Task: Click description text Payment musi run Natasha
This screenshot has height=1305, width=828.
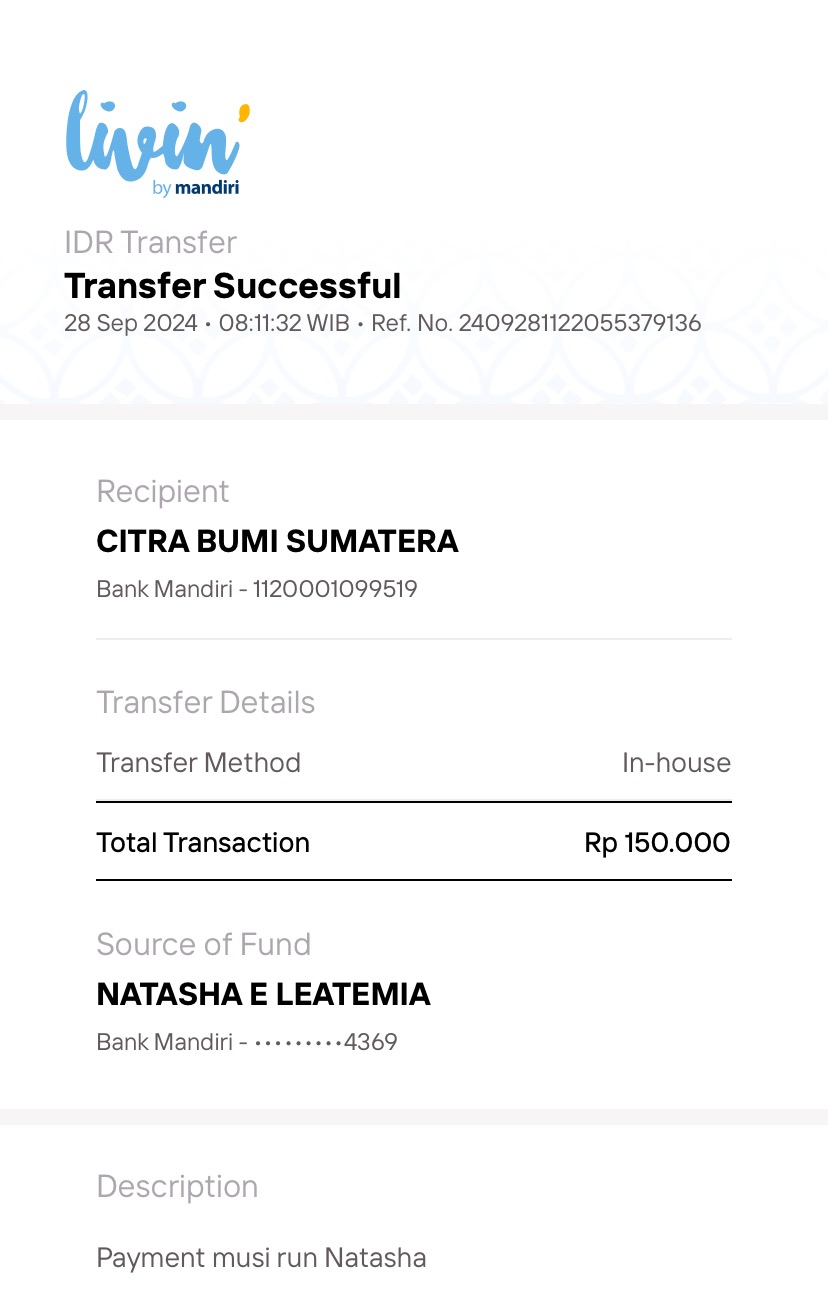Action: click(261, 1257)
